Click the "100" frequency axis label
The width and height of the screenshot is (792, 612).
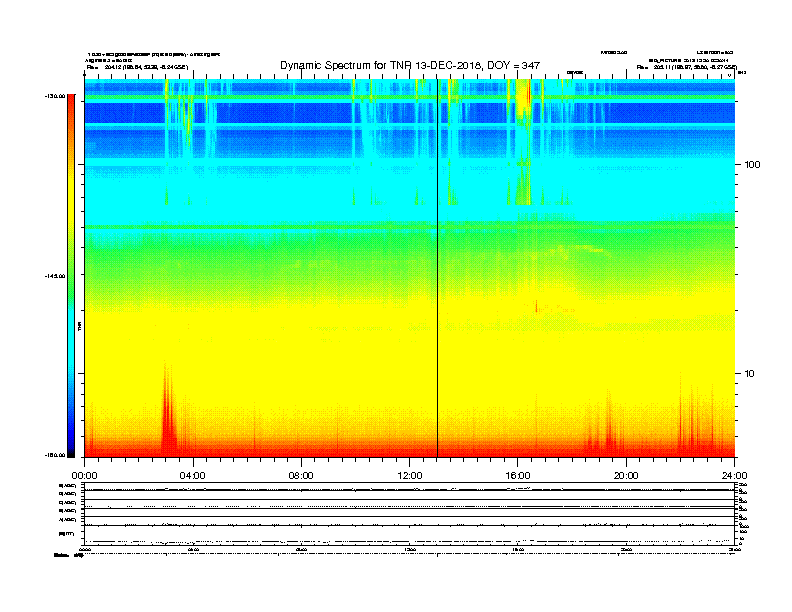(752, 165)
